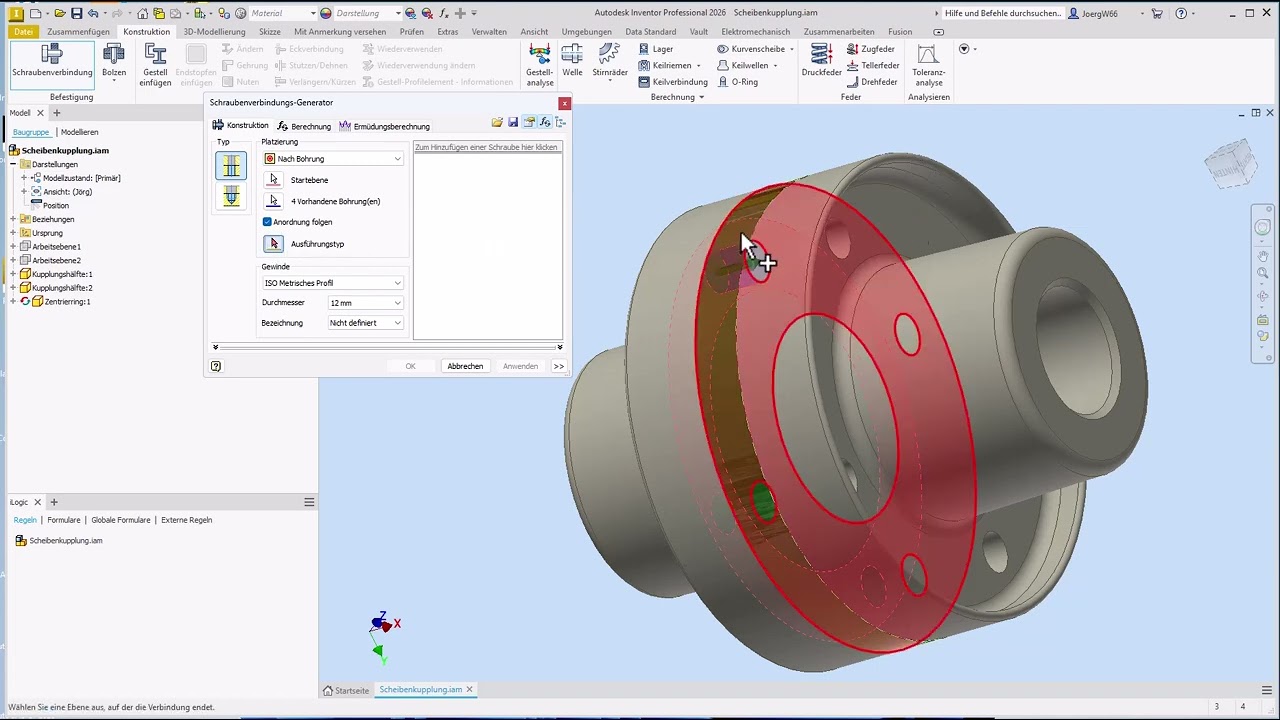Select the Schraubenverbindung tool in ribbon
1280x720 pixels.
coord(52,63)
